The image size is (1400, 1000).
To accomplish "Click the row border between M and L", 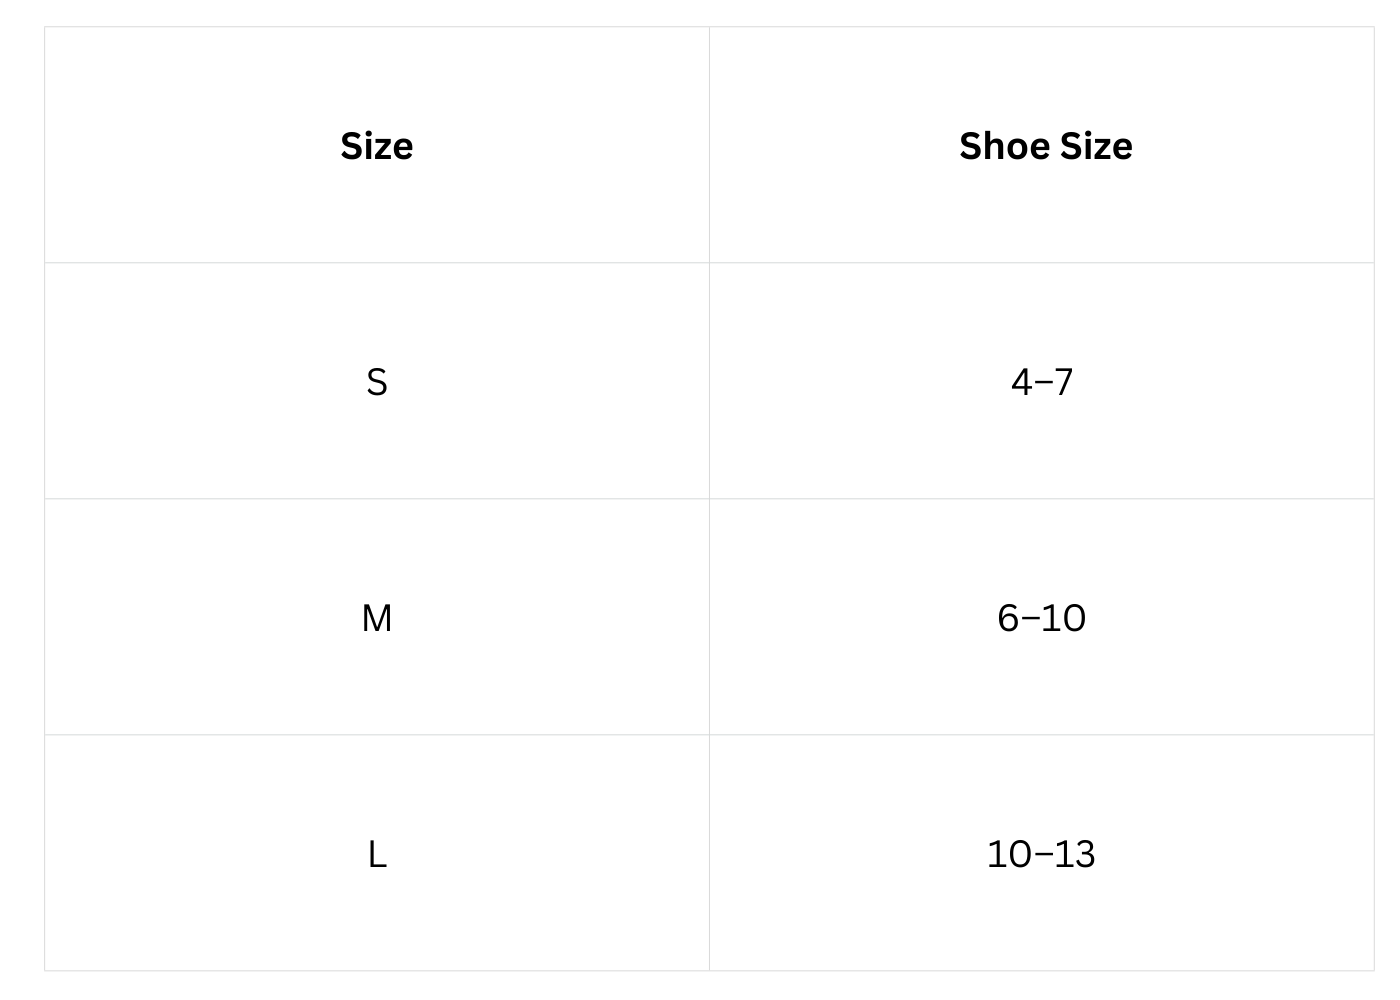I will point(500,735).
